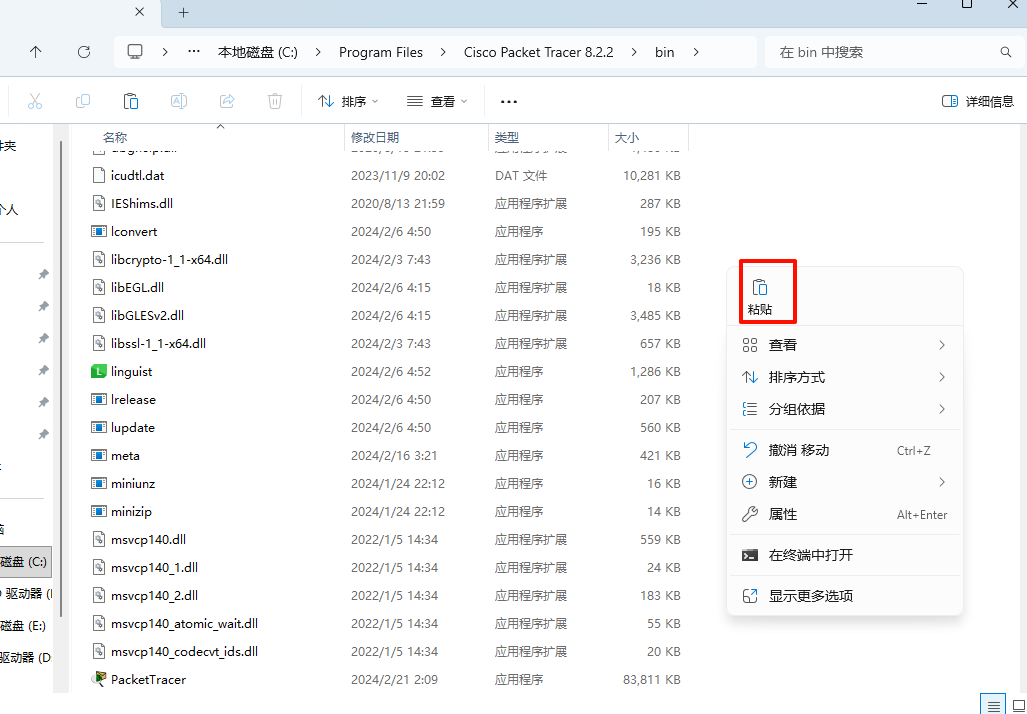Sort by the 类型 column header
Viewport: 1027px width, 714px height.
(x=507, y=138)
